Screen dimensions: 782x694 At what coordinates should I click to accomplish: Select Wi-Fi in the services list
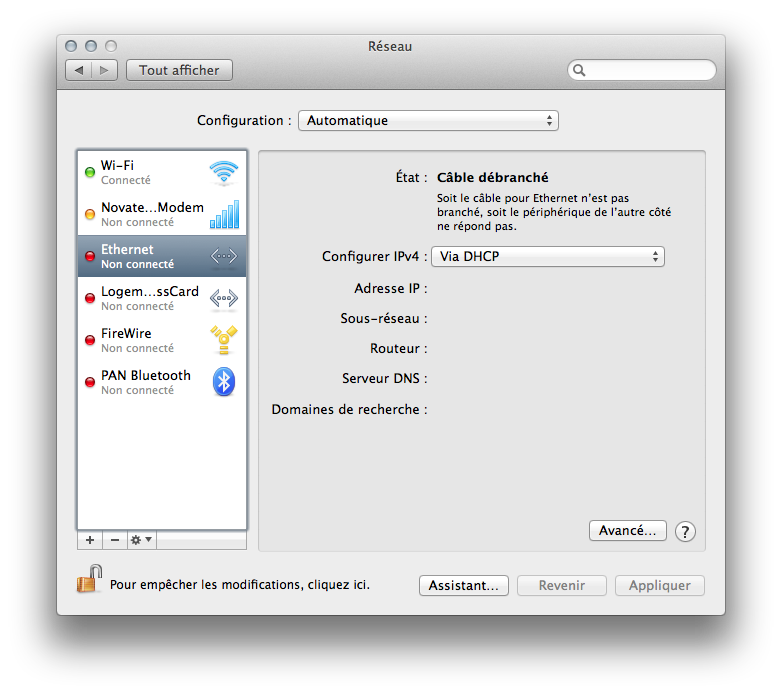click(x=150, y=172)
